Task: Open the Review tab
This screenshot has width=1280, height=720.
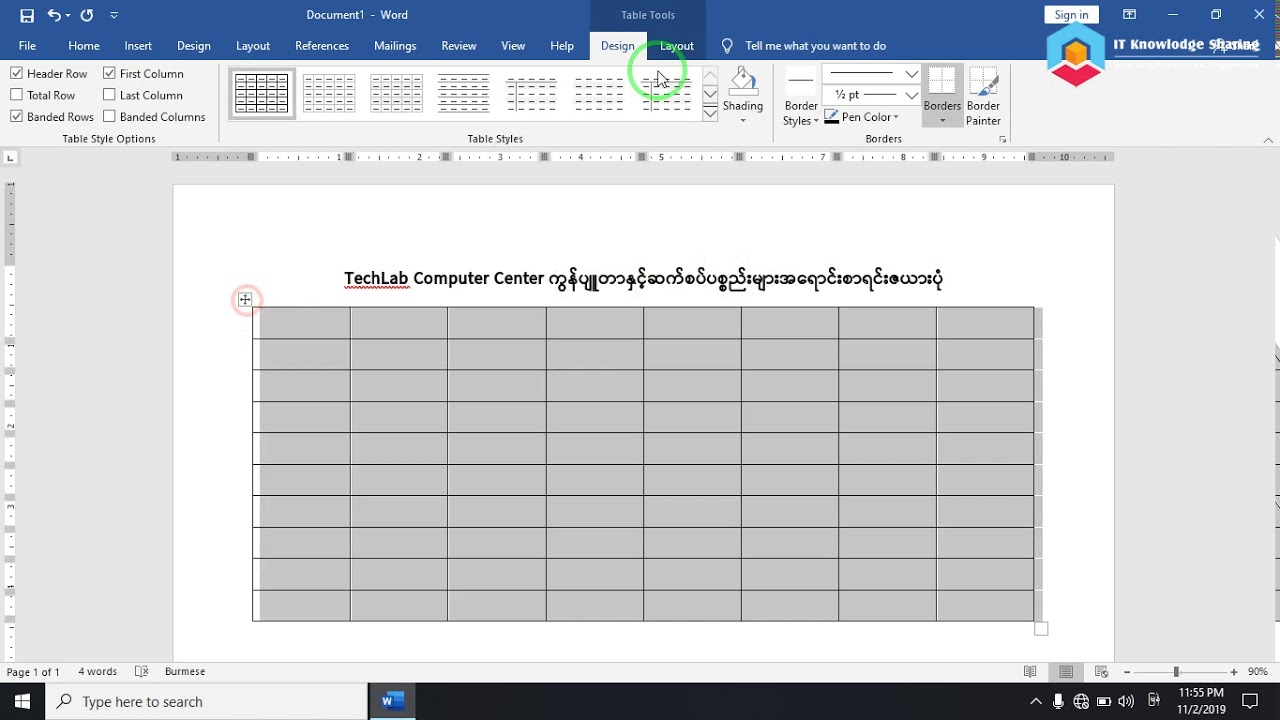Action: point(459,46)
